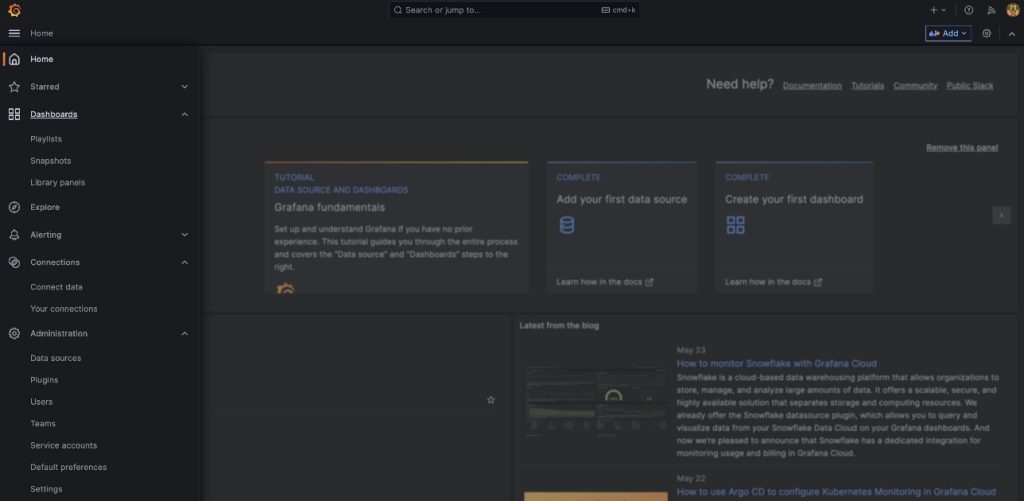Open the user profile avatar
Viewport: 1024px width, 501px height.
click(x=1012, y=10)
